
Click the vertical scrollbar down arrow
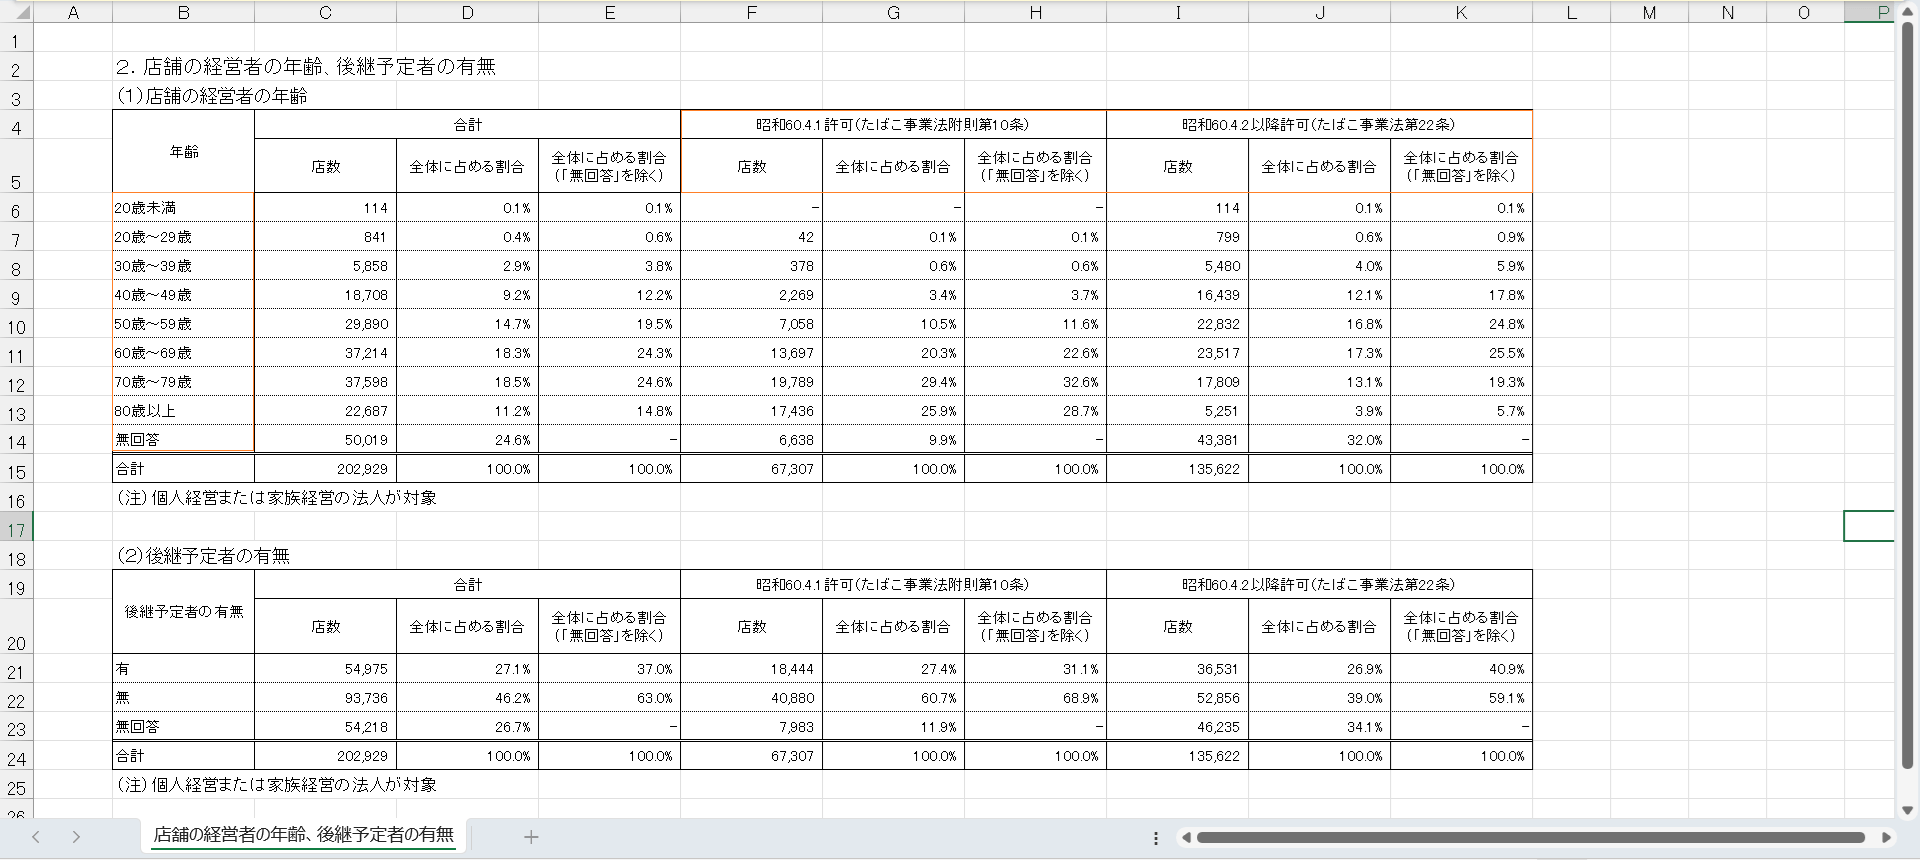point(1907,810)
